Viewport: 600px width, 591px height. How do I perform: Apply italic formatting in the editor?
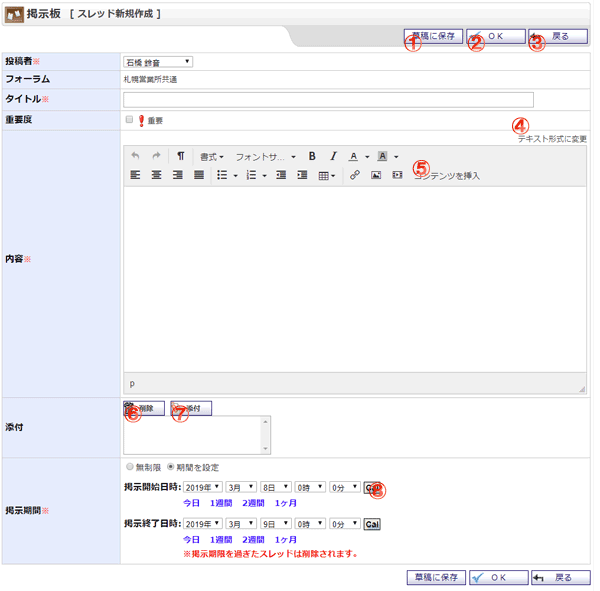pyautogui.click(x=333, y=157)
